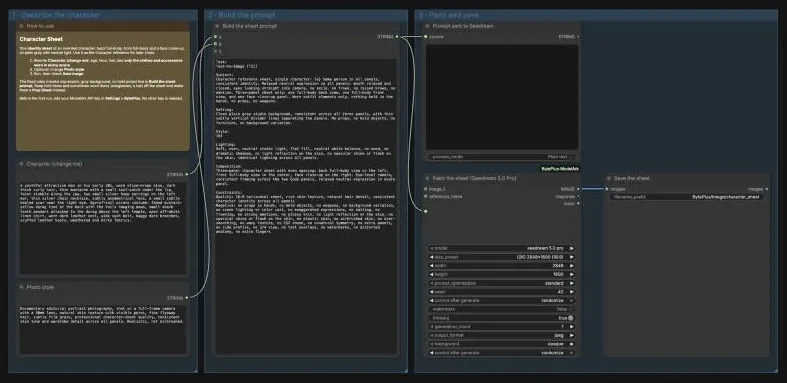The width and height of the screenshot is (787, 383).
Task: Select group title 1 - Describe the character
Action: tap(56, 15)
